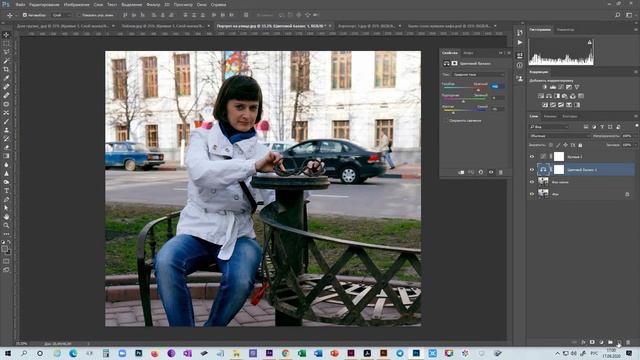
Task: Select the Lasso tool
Action: [6, 52]
